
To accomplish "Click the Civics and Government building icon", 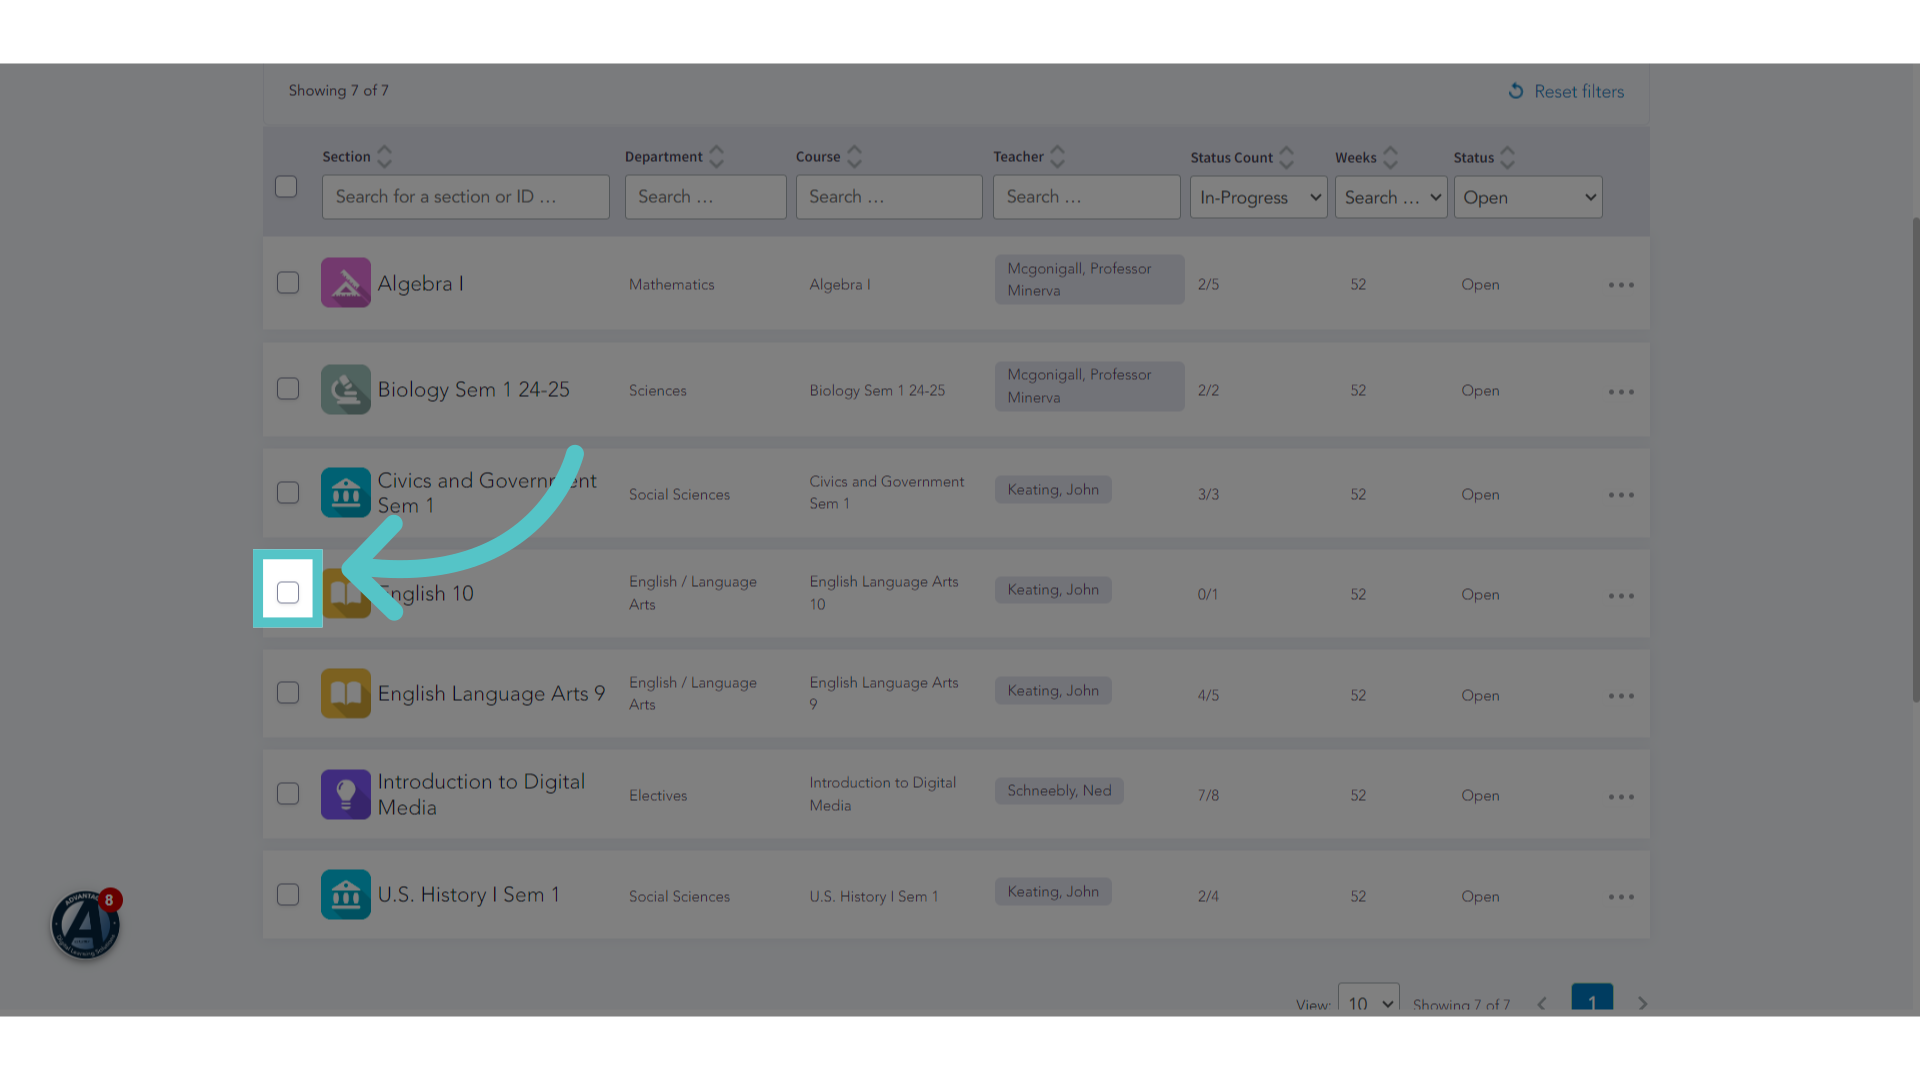I will pyautogui.click(x=345, y=493).
